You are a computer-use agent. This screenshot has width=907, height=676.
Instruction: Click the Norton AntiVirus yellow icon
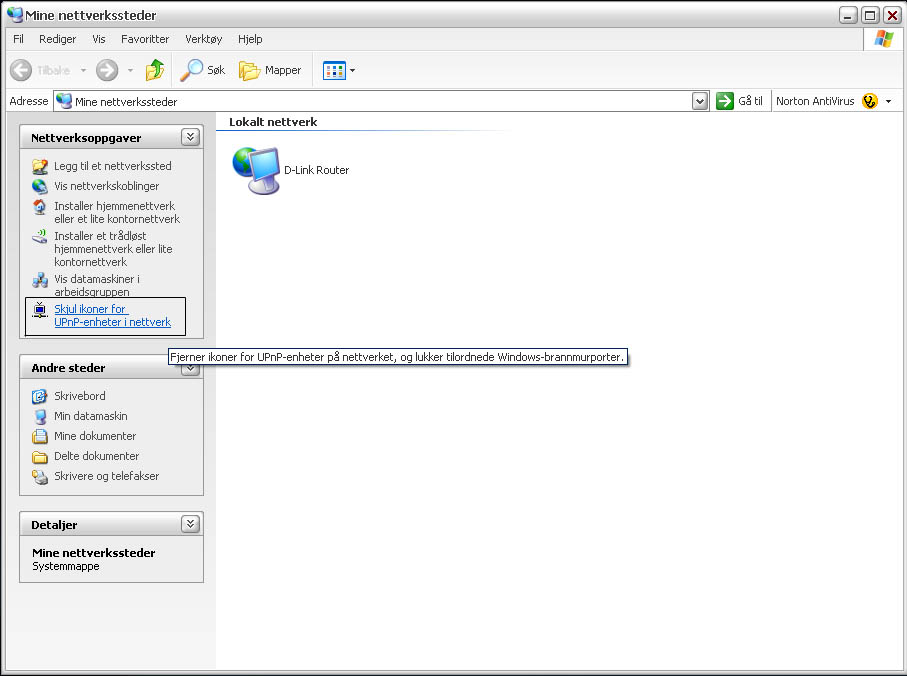870,101
